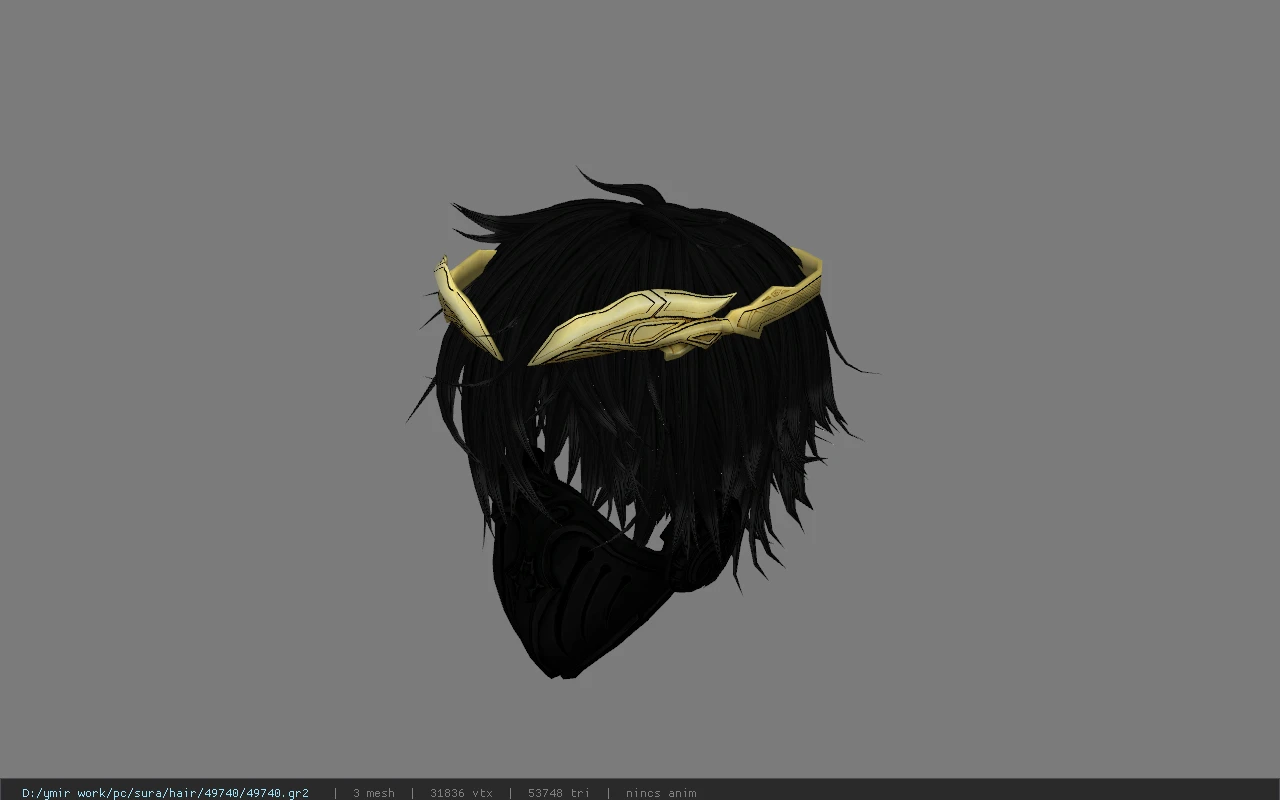Click the '53748 tri' triangle count
The image size is (1280, 800).
coord(559,793)
